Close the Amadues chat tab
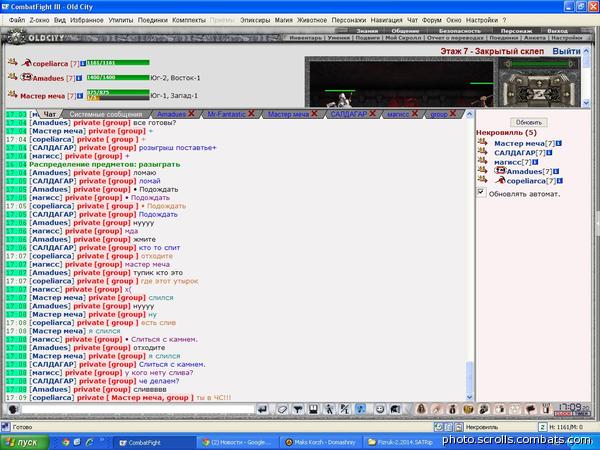 tap(191, 113)
